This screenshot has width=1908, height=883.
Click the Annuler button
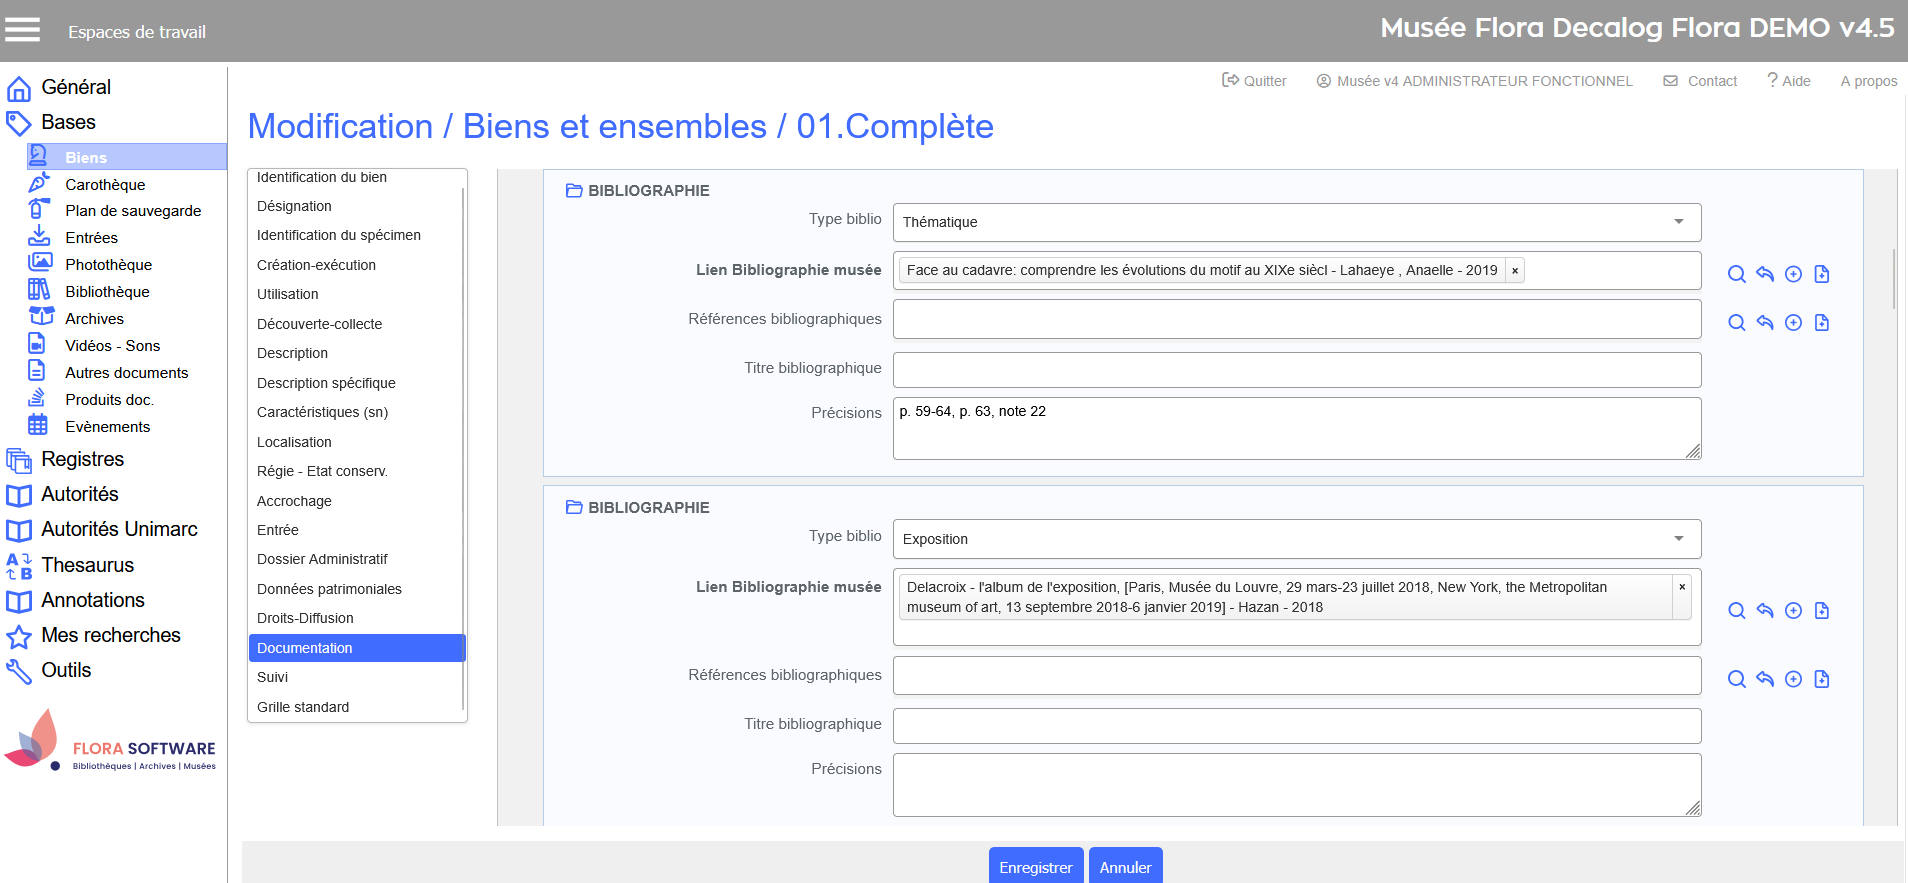pyautogui.click(x=1125, y=867)
